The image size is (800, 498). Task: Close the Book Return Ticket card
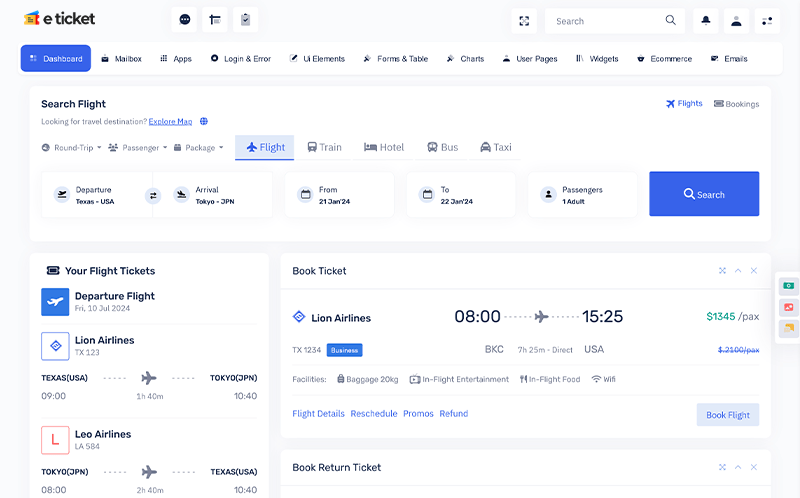pos(754,467)
